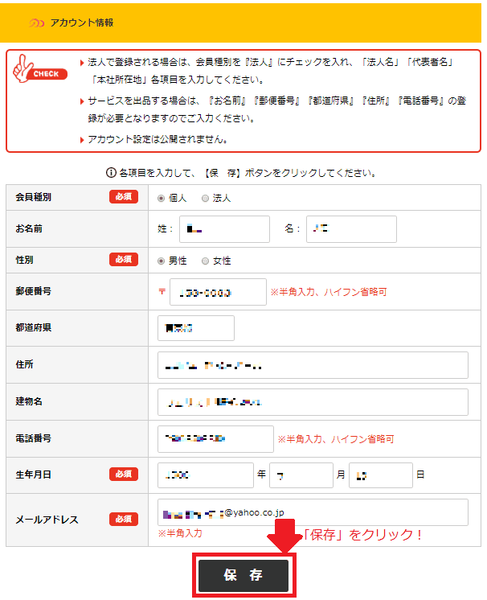This screenshot has height=600, width=487.
Task: Click the birth year field before 年
Action: coord(205,475)
